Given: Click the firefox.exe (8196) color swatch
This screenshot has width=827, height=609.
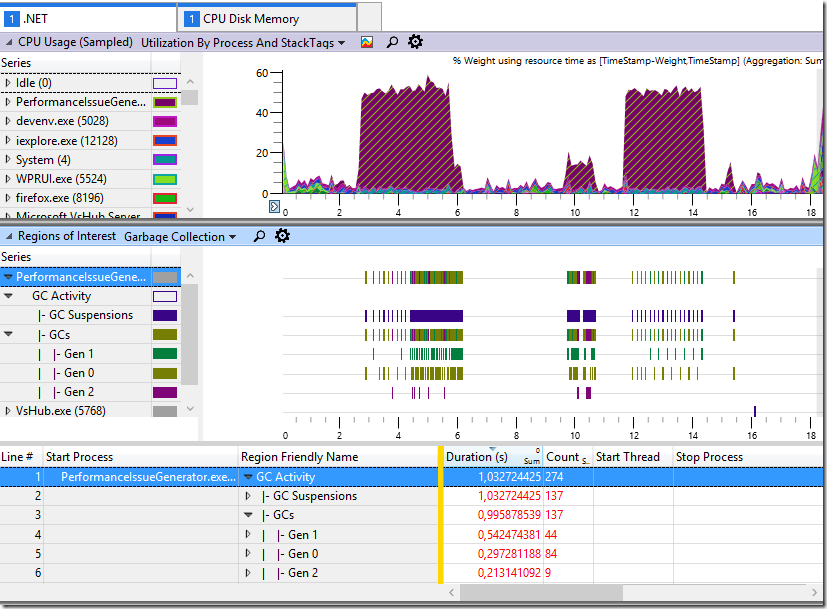Looking at the screenshot, I should pyautogui.click(x=165, y=198).
